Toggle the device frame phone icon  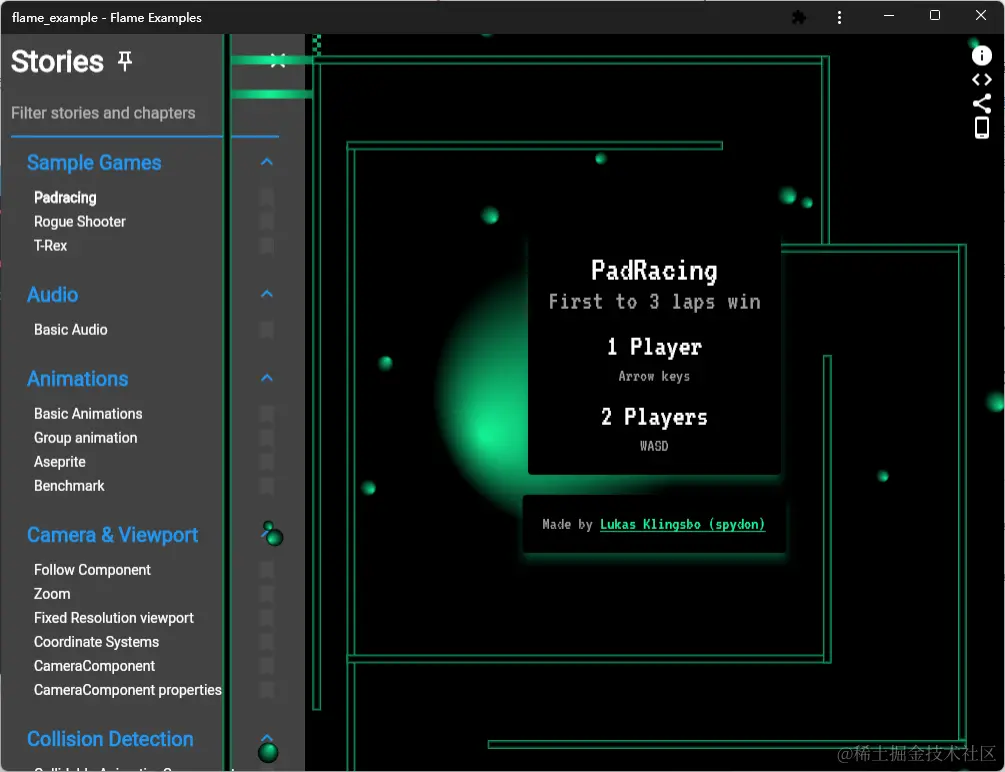click(981, 128)
